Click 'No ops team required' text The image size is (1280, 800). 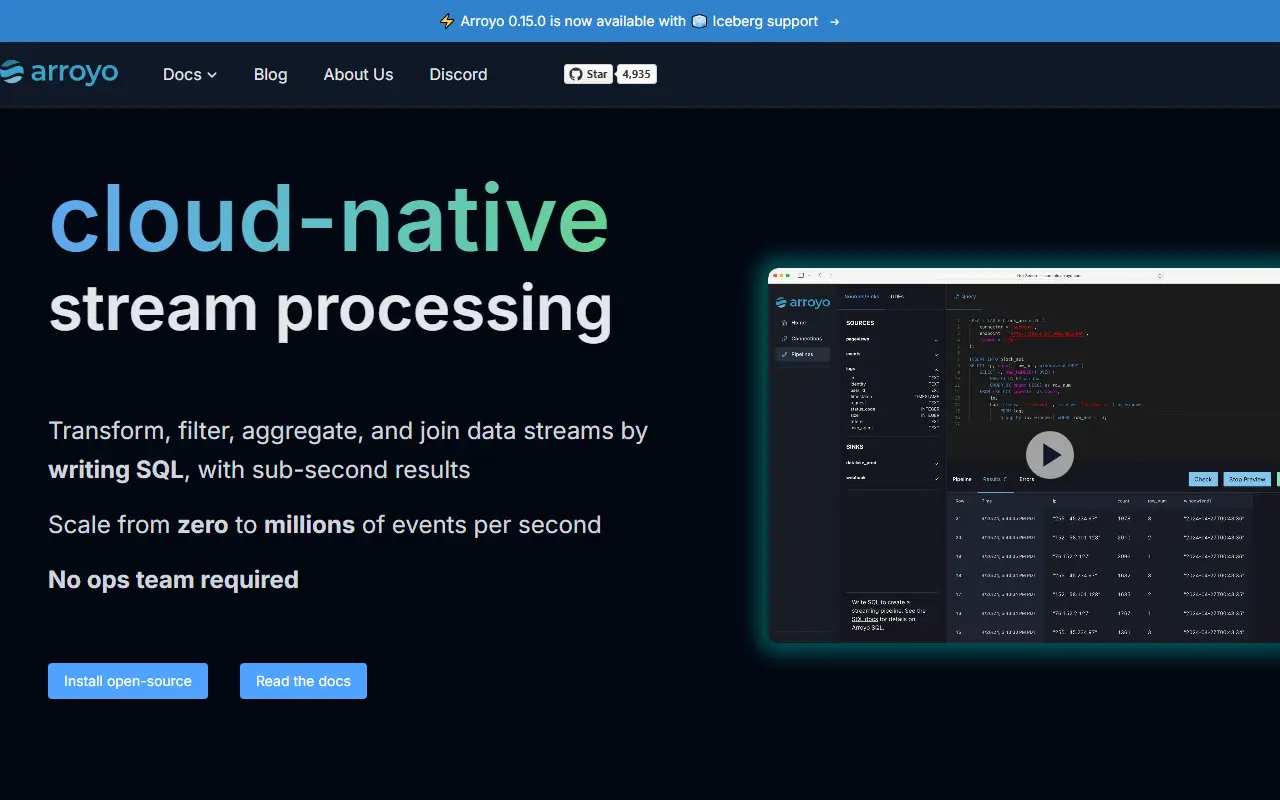[173, 580]
